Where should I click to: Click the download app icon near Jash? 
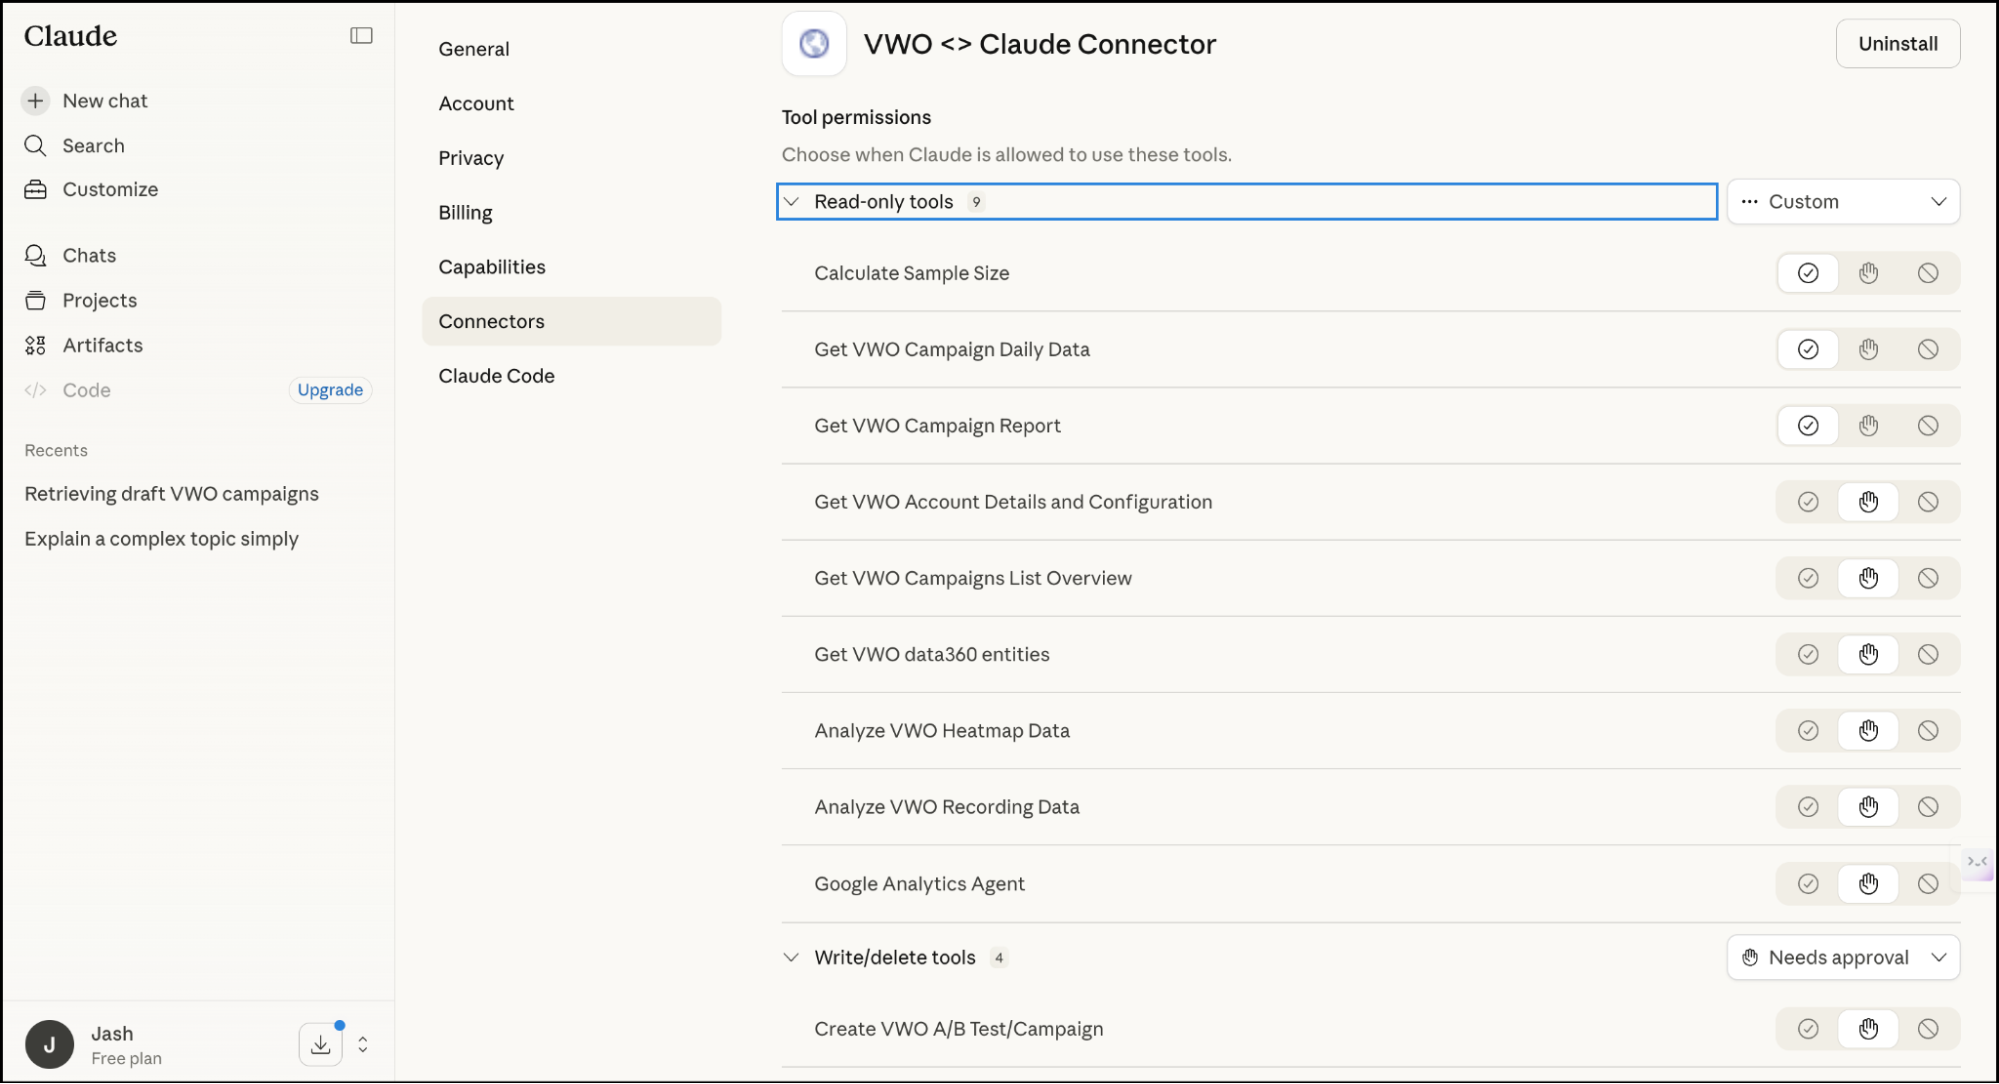[320, 1044]
